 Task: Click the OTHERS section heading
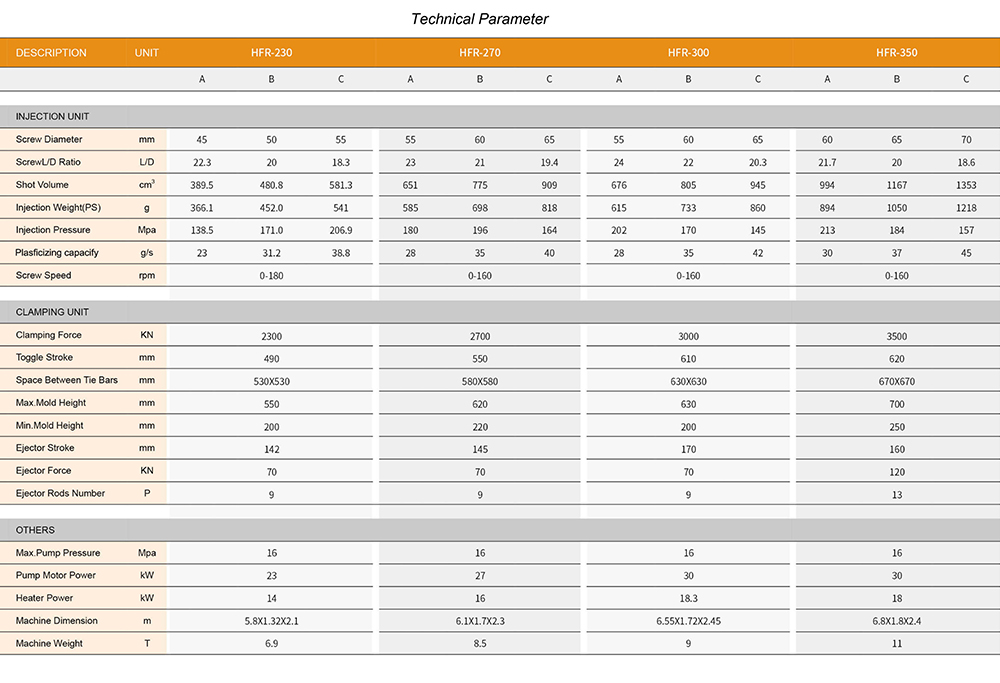coord(36,530)
